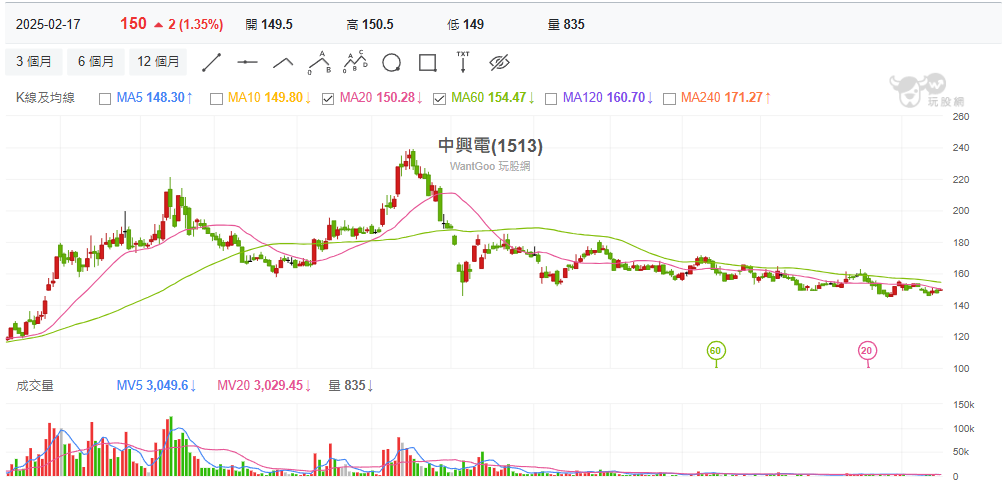The width and height of the screenshot is (1005, 480).
Task: Select the rectangle drawing tool
Action: tap(427, 62)
